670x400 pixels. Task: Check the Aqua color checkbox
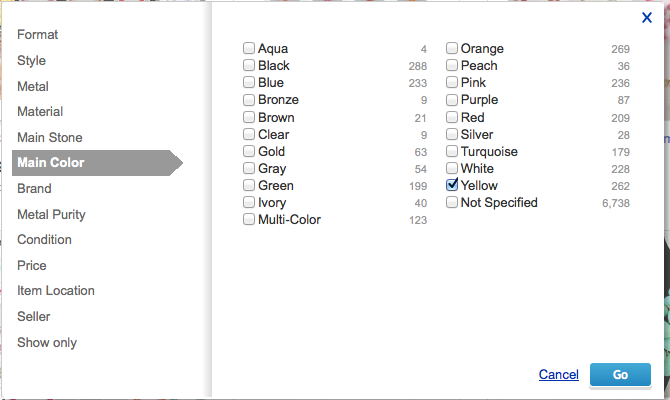[x=249, y=49]
